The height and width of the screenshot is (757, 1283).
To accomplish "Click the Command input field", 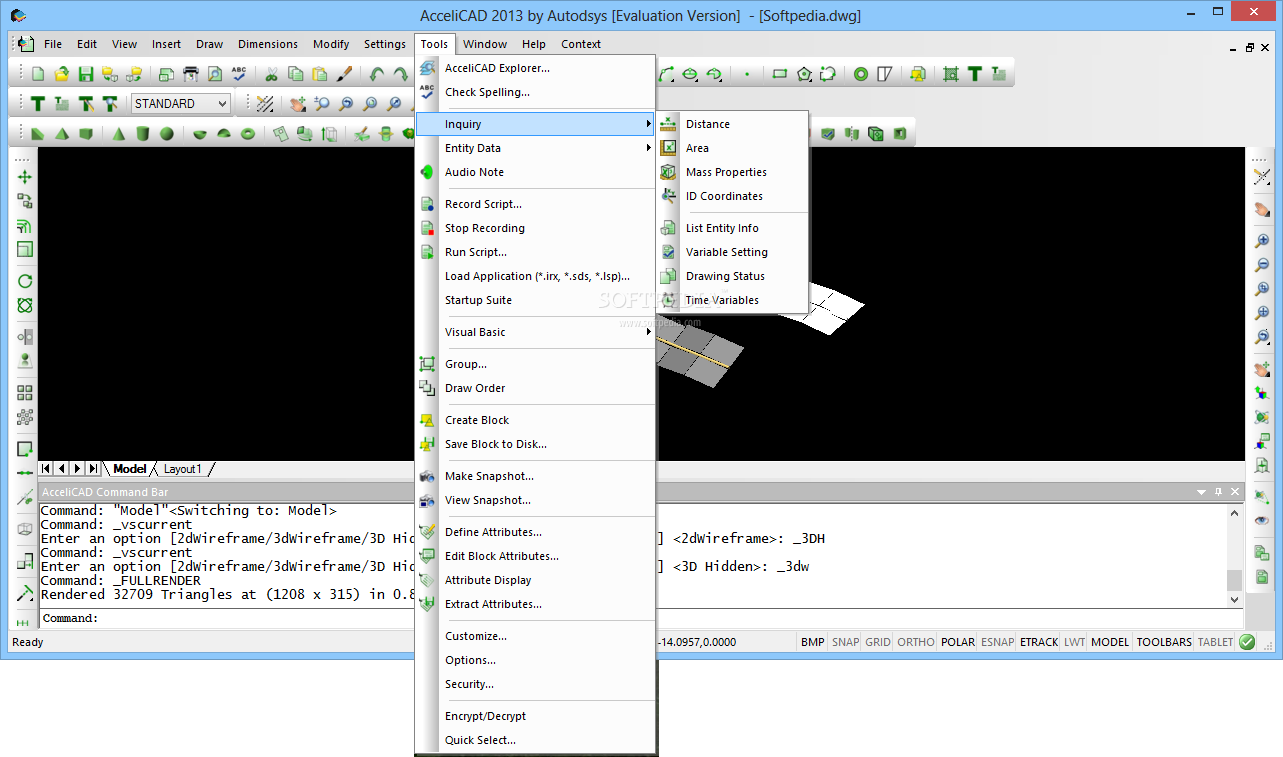I will pyautogui.click(x=640, y=618).
